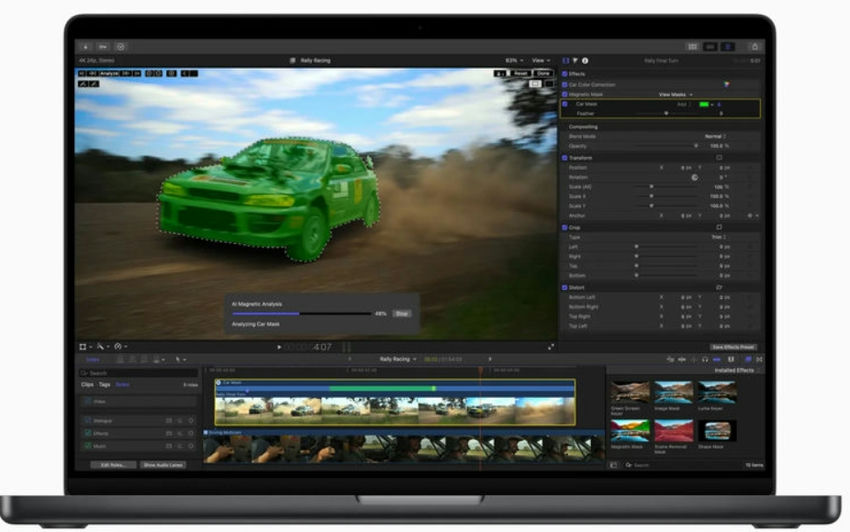Open the transform tool dropdown under viewer
The image size is (850, 532).
pos(86,347)
